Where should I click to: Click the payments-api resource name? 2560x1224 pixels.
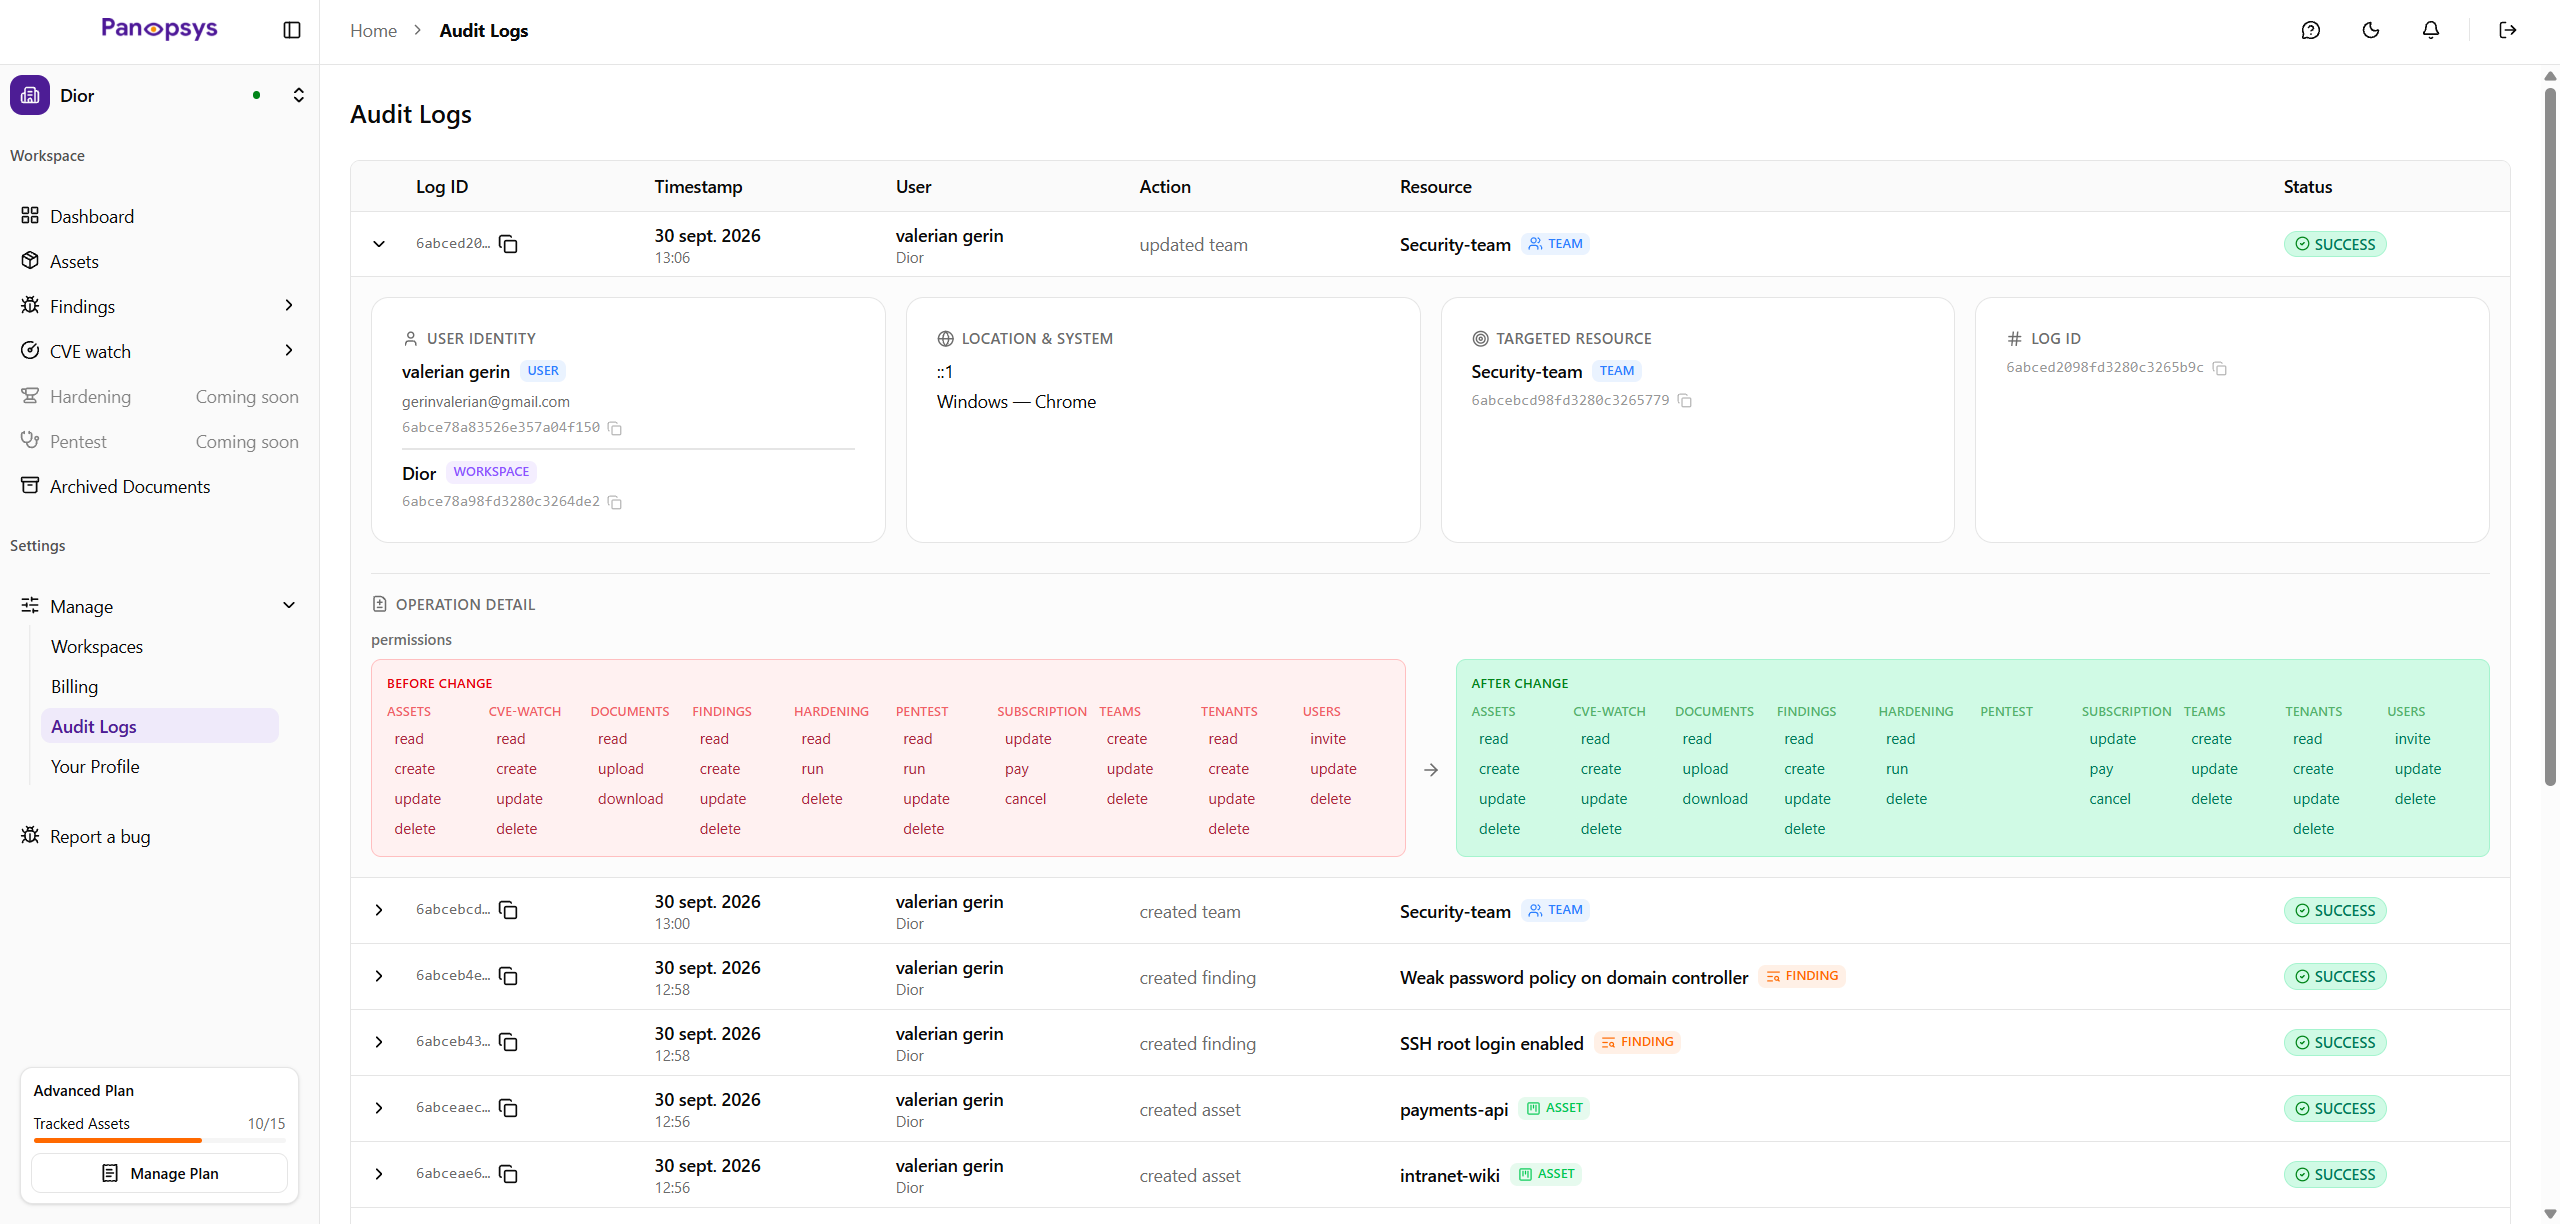1454,1109
